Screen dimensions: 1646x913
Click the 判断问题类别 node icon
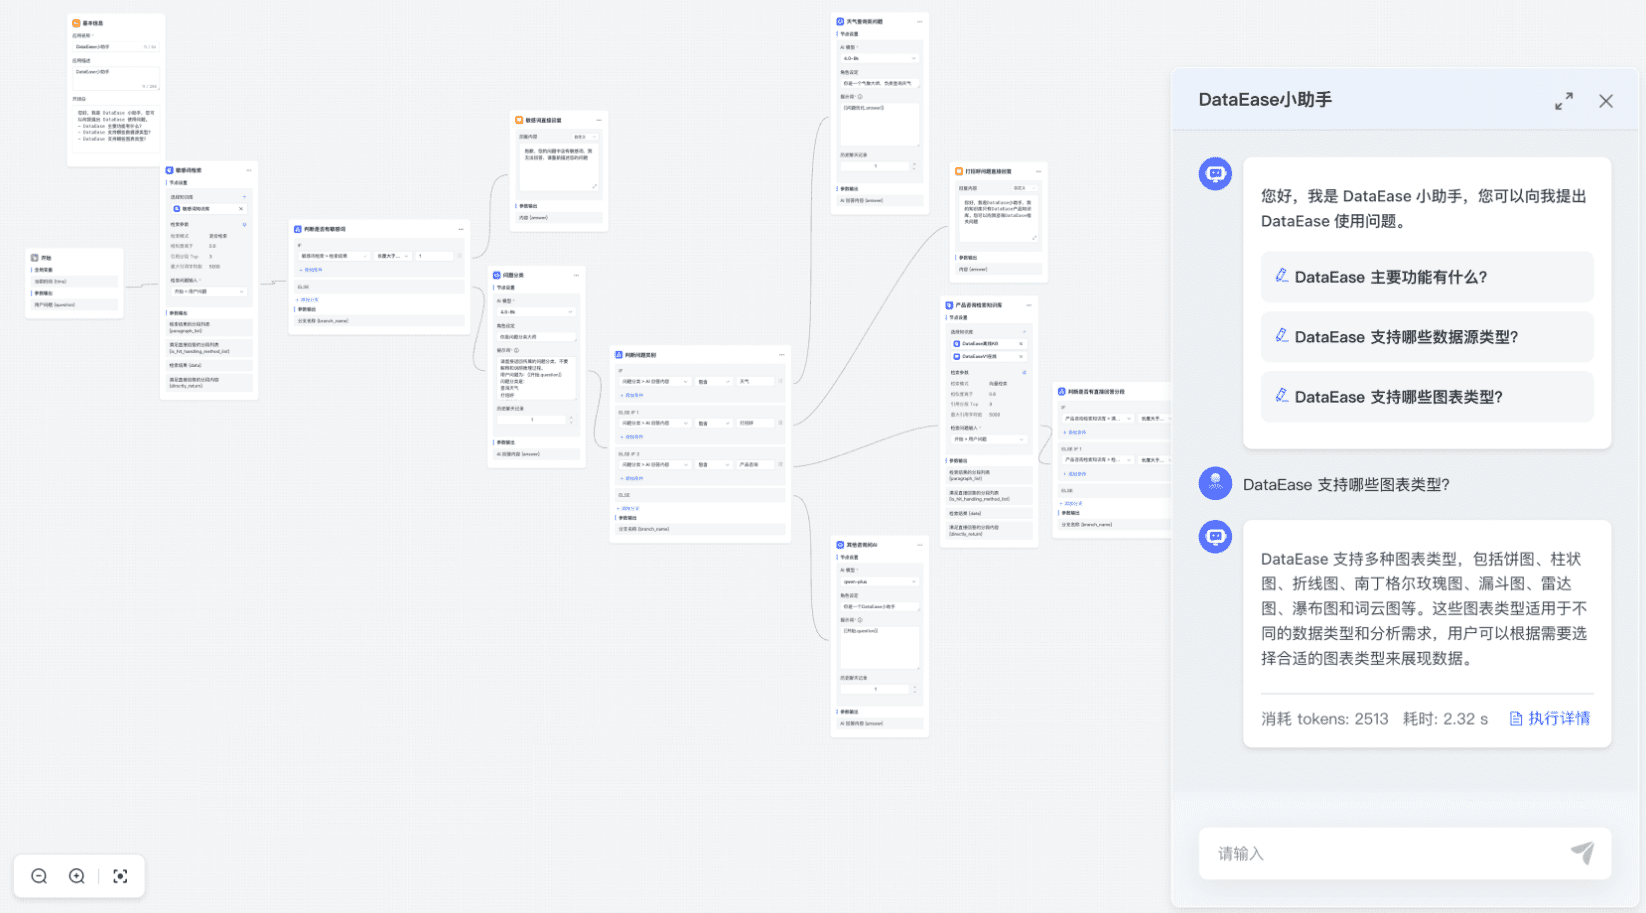pos(619,355)
